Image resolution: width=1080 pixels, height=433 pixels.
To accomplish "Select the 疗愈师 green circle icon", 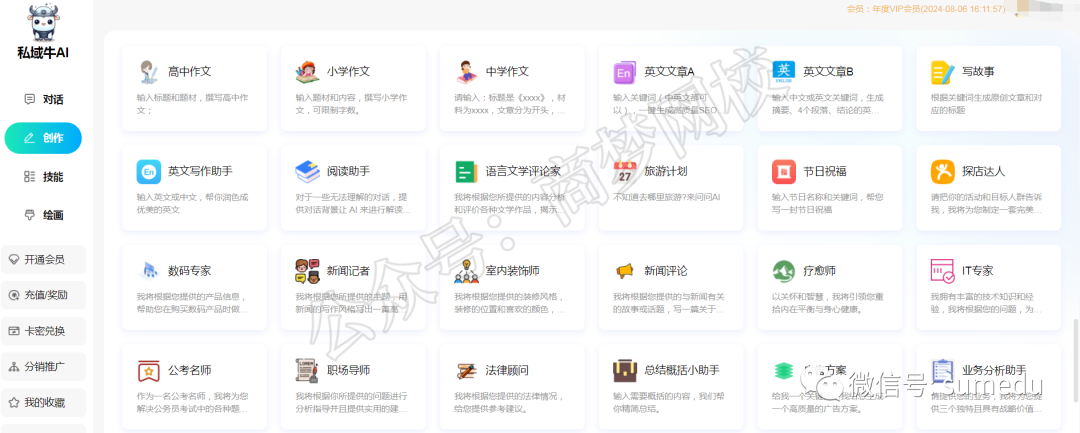I will [784, 271].
